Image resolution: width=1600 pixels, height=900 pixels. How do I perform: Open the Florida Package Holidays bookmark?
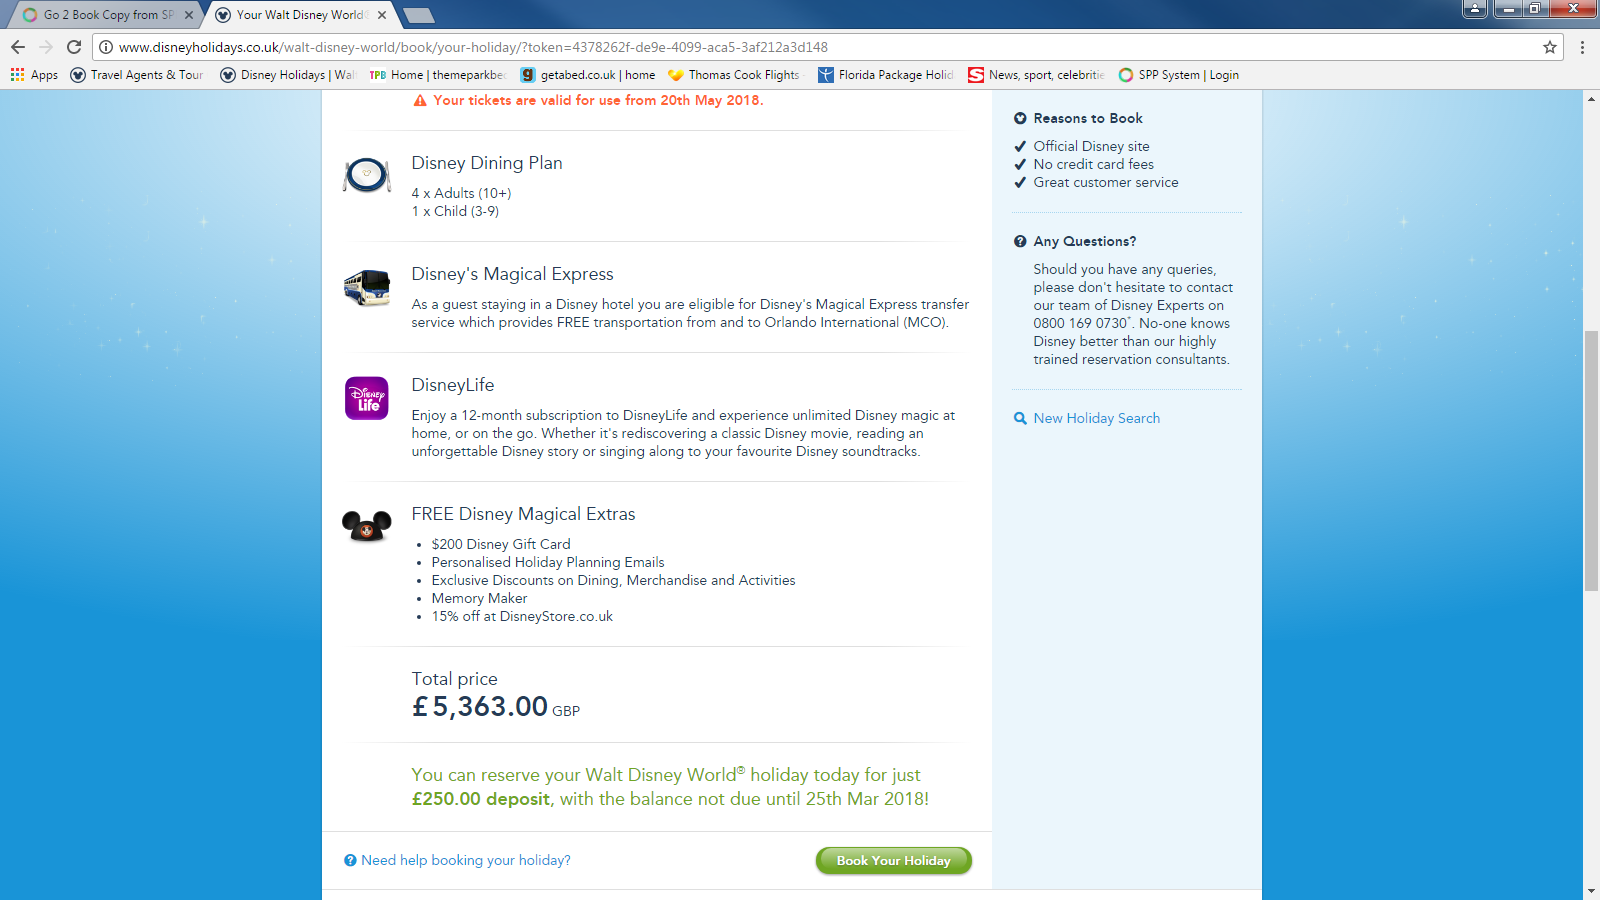885,75
